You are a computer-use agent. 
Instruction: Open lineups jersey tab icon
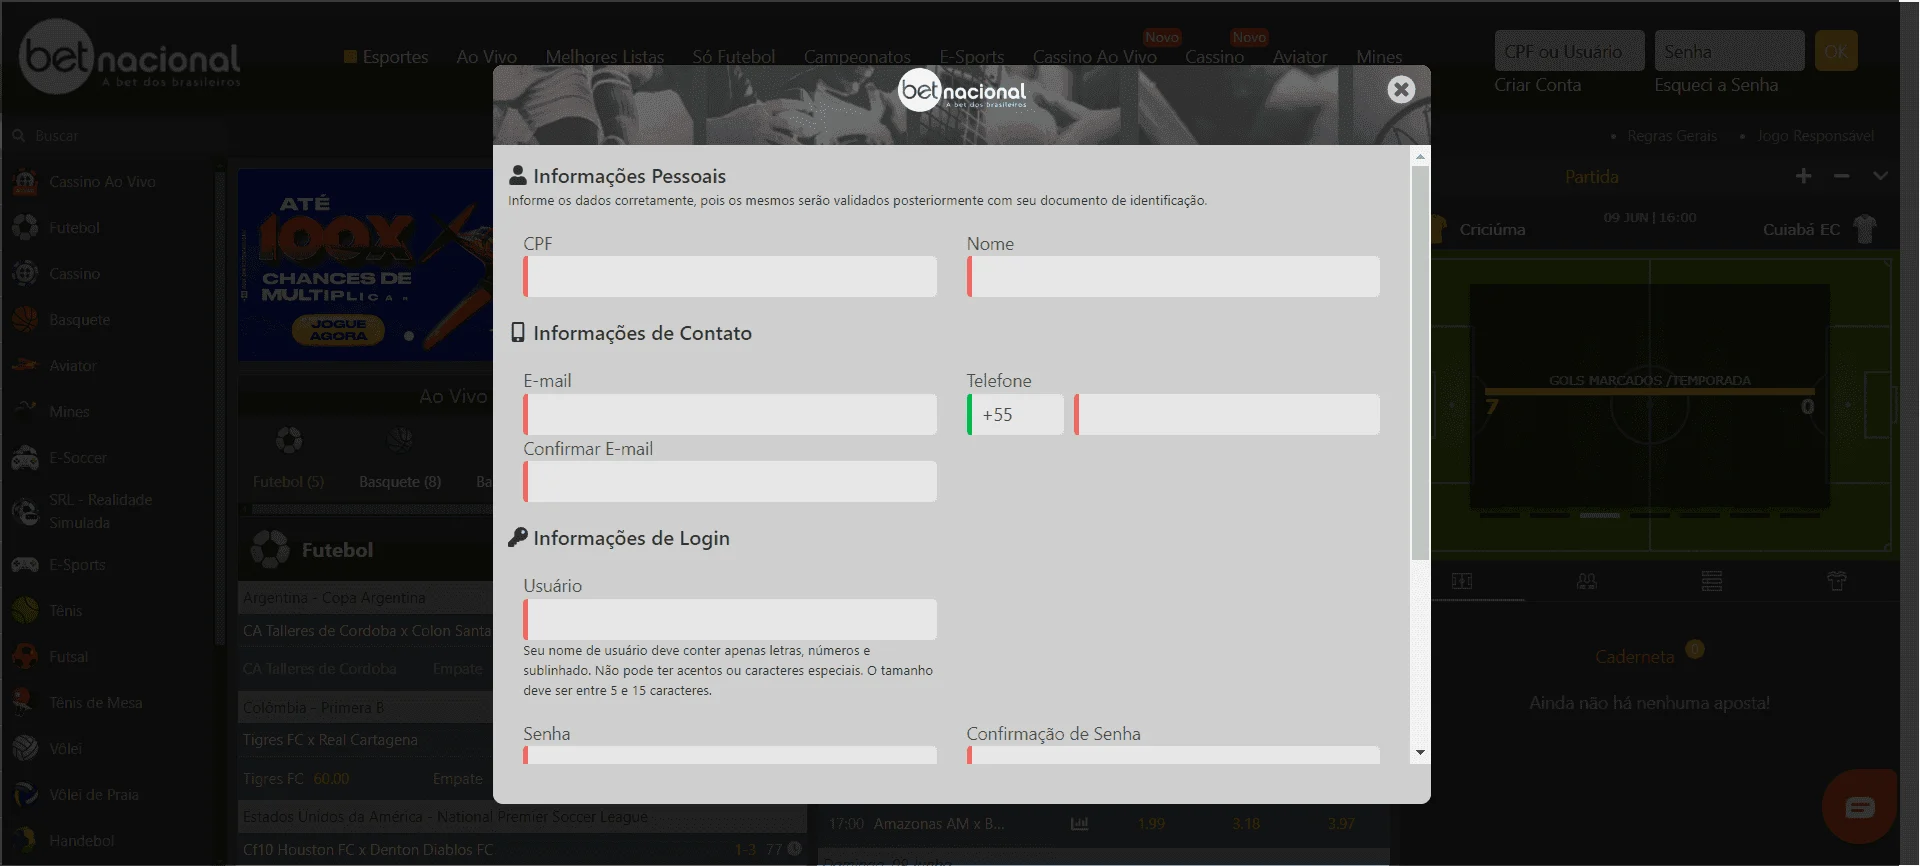(x=1837, y=581)
